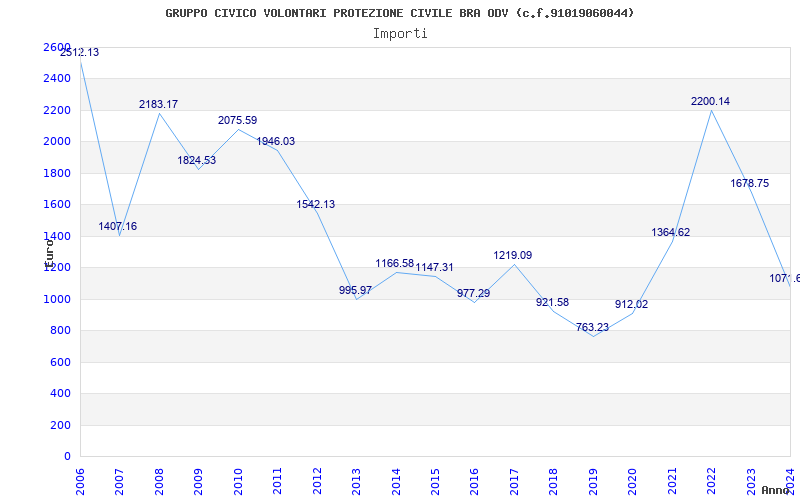Image resolution: width=800 pixels, height=500 pixels.
Task: Select the 2012 year tick
Action: pyautogui.click(x=317, y=482)
